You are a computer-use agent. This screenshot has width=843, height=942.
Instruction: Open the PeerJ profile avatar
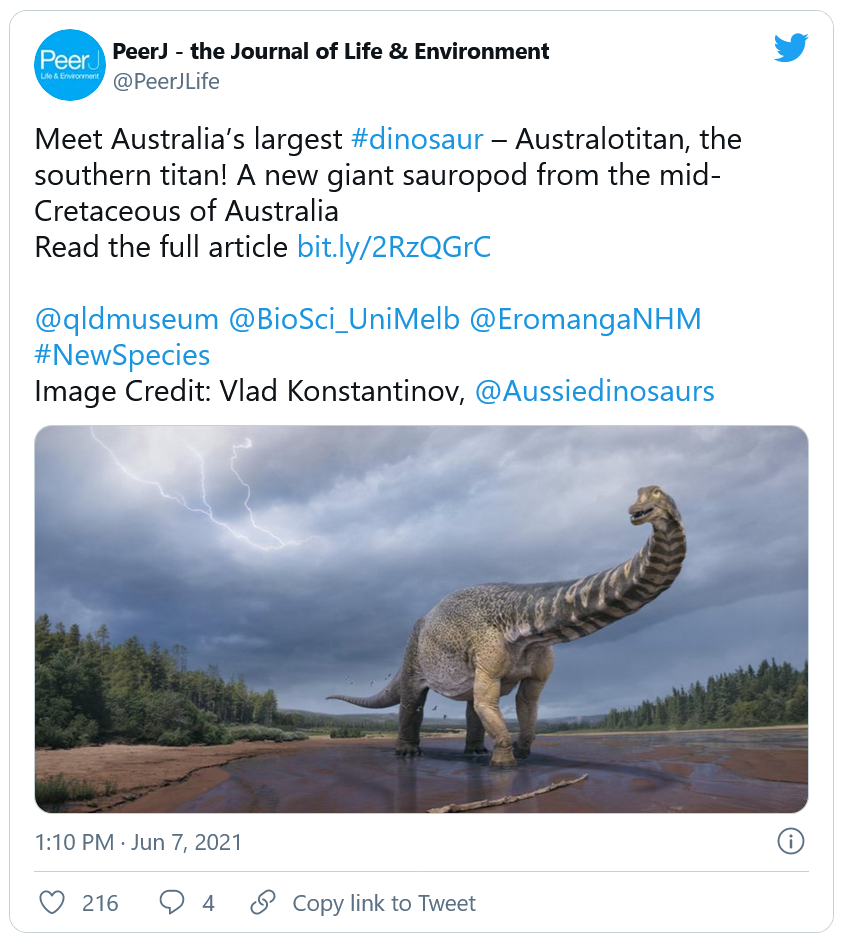[x=70, y=65]
